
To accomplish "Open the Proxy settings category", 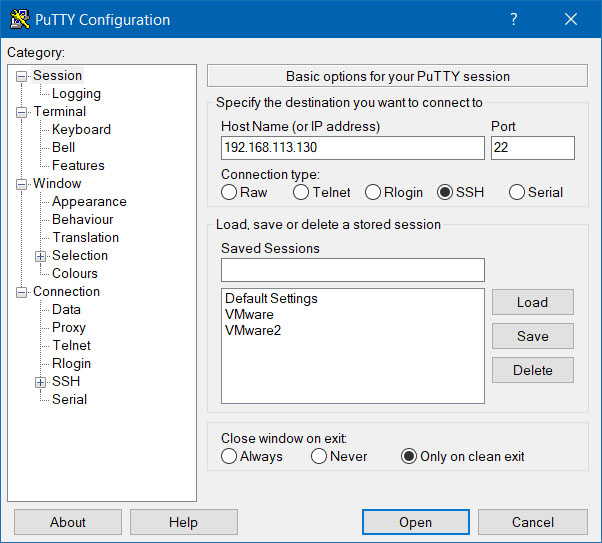I will [69, 327].
